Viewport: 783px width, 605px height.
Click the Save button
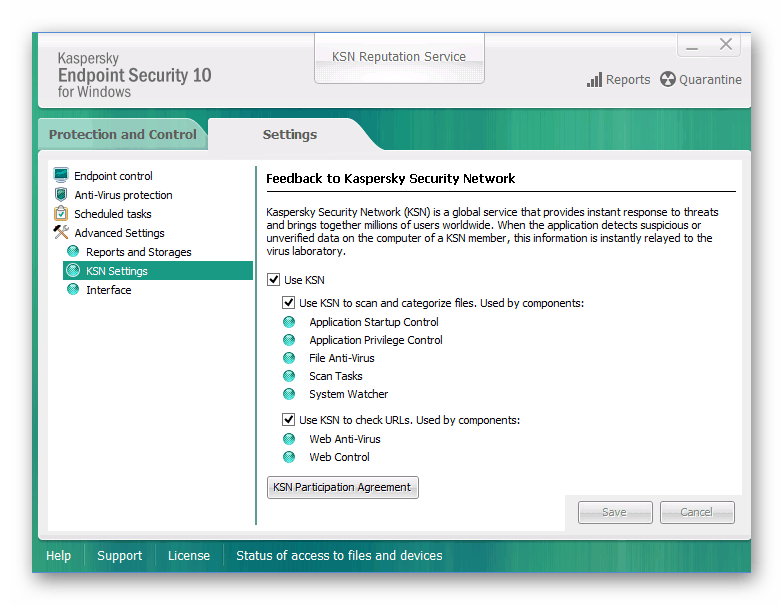[615, 512]
